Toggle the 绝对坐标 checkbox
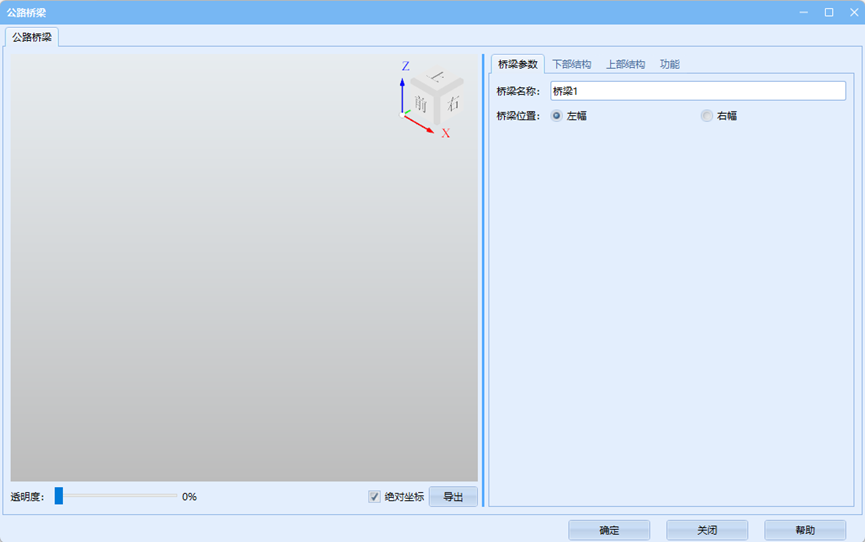The image size is (865, 542). 375,496
